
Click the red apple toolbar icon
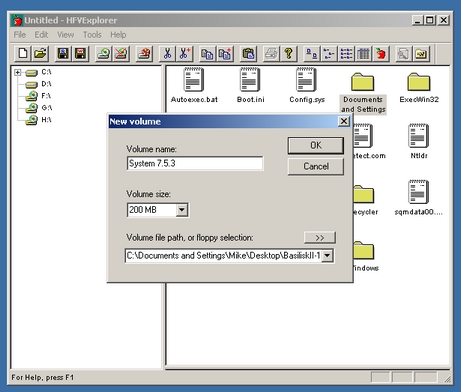[x=381, y=53]
